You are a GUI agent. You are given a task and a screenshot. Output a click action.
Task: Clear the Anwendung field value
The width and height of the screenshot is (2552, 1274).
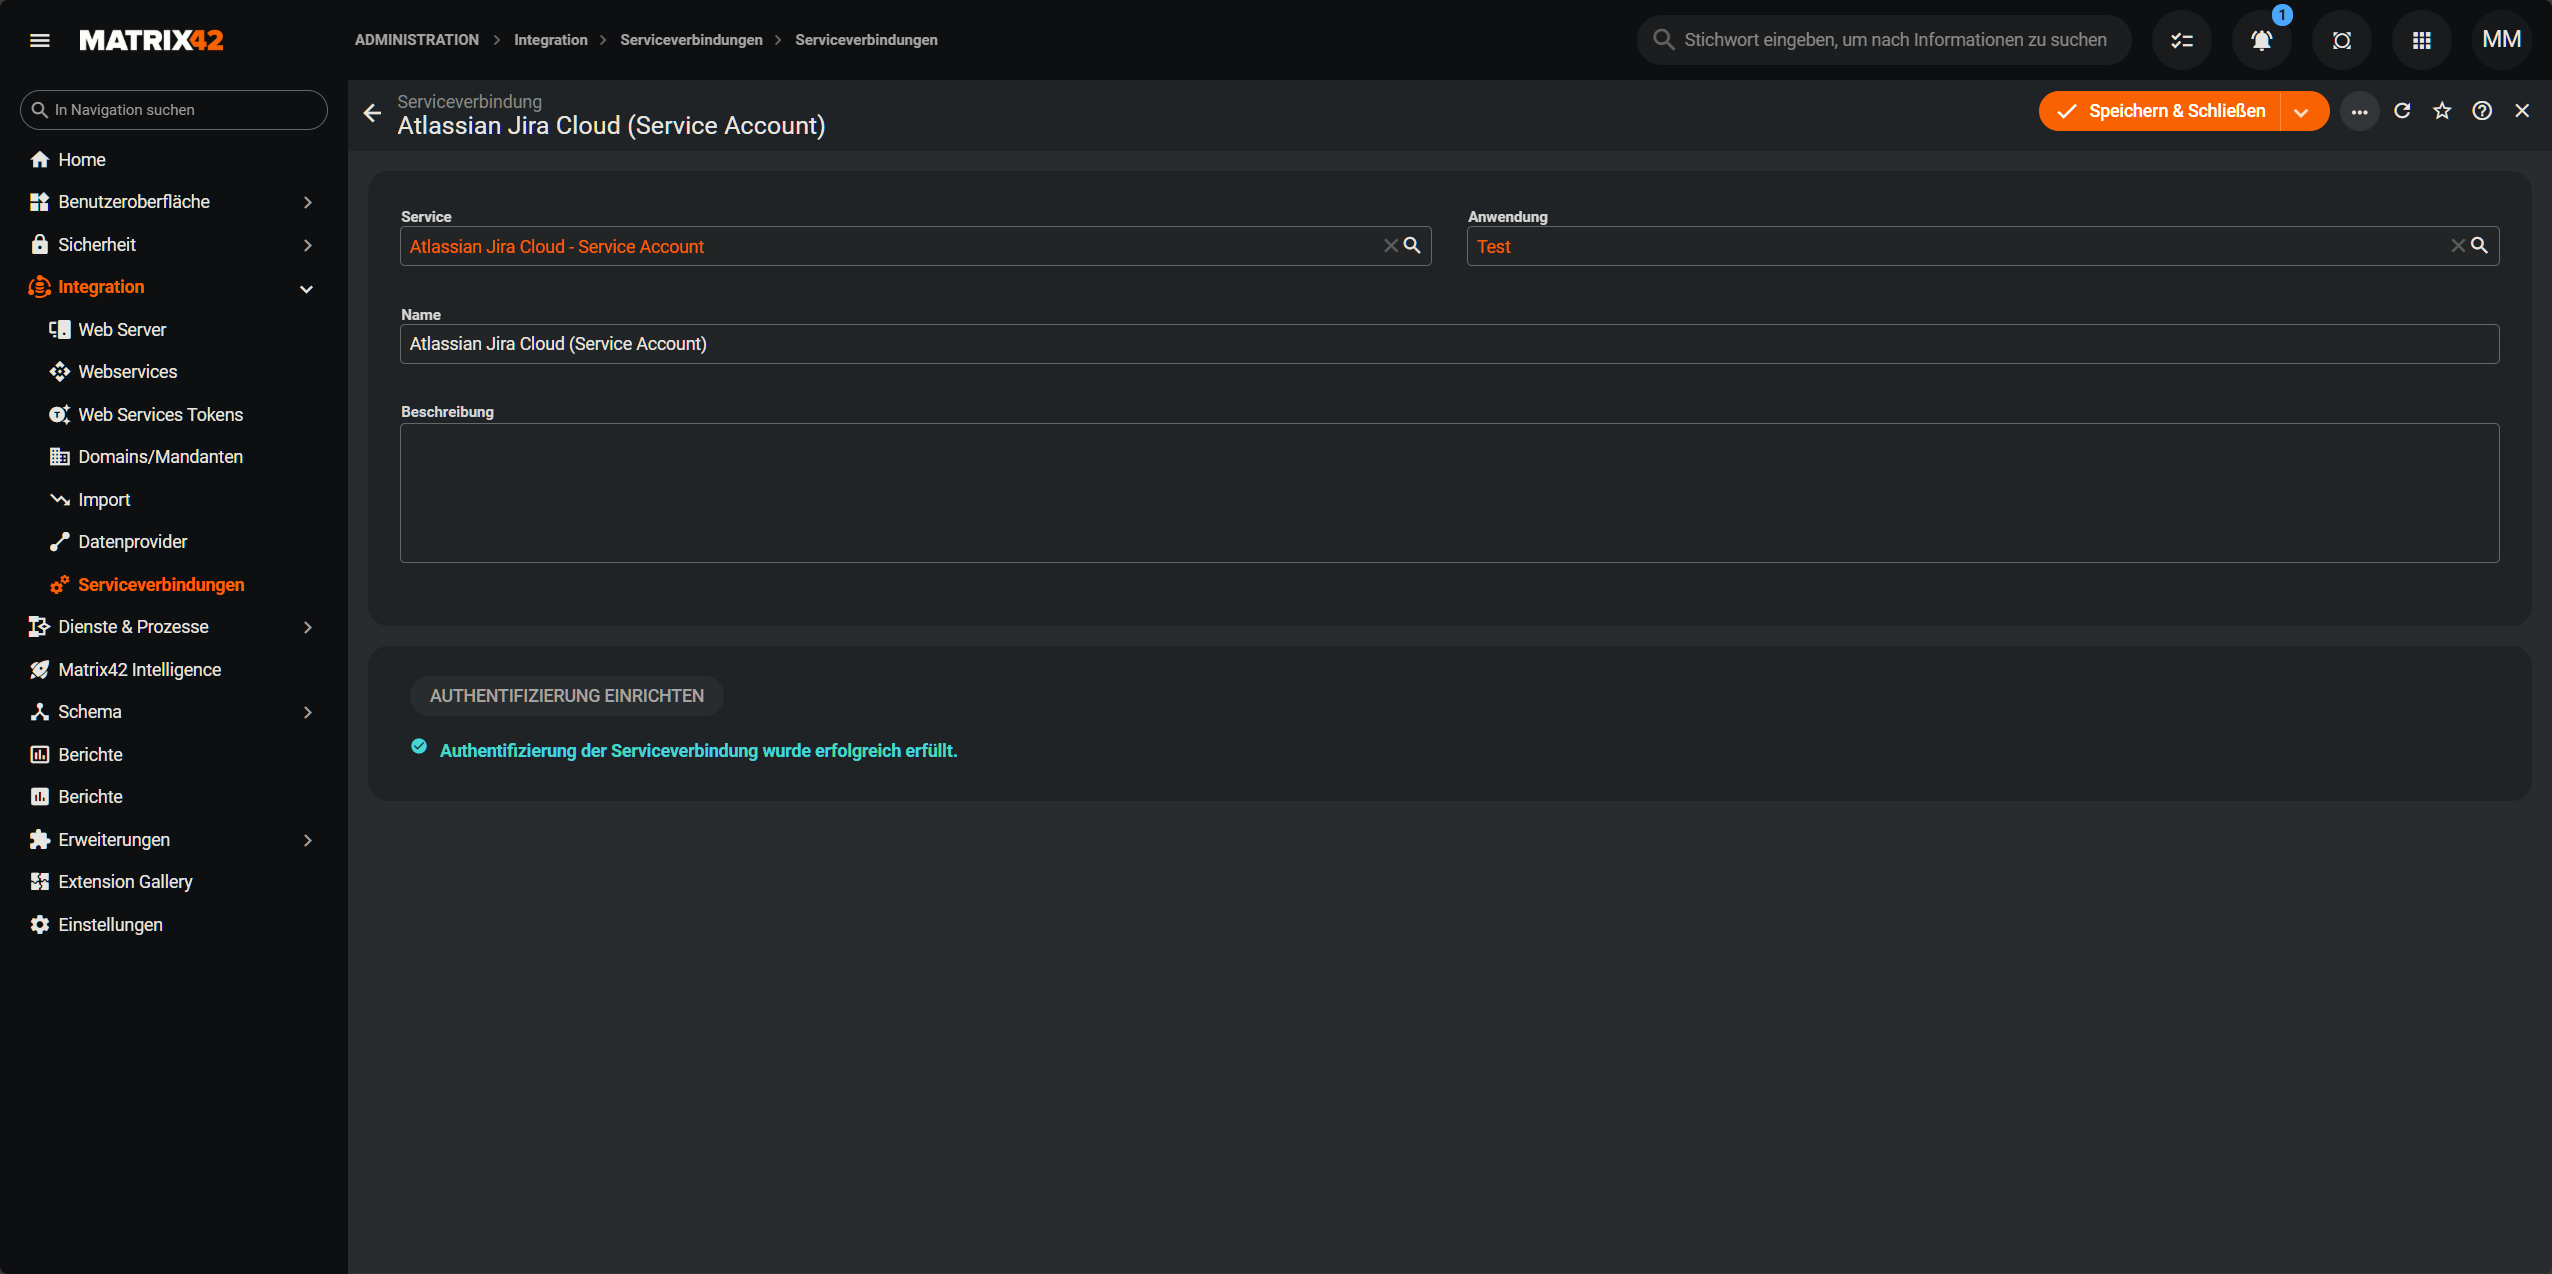[2457, 245]
